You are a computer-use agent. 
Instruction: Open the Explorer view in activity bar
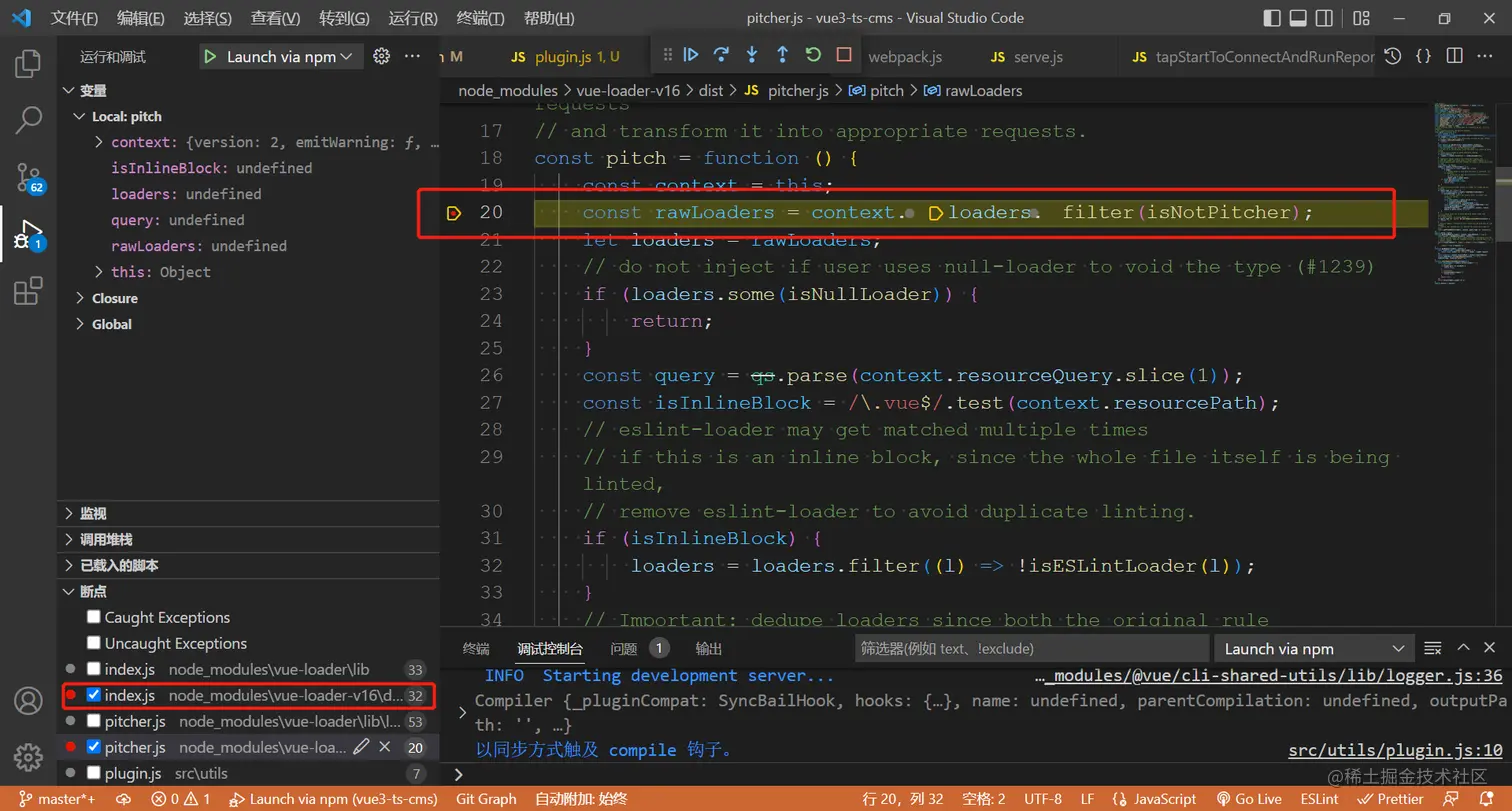pos(28,65)
